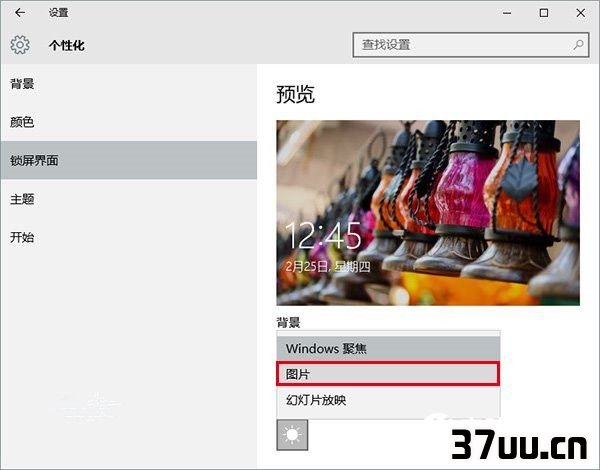Choose Windows 聚焦 from the background dropdown

click(x=388, y=349)
